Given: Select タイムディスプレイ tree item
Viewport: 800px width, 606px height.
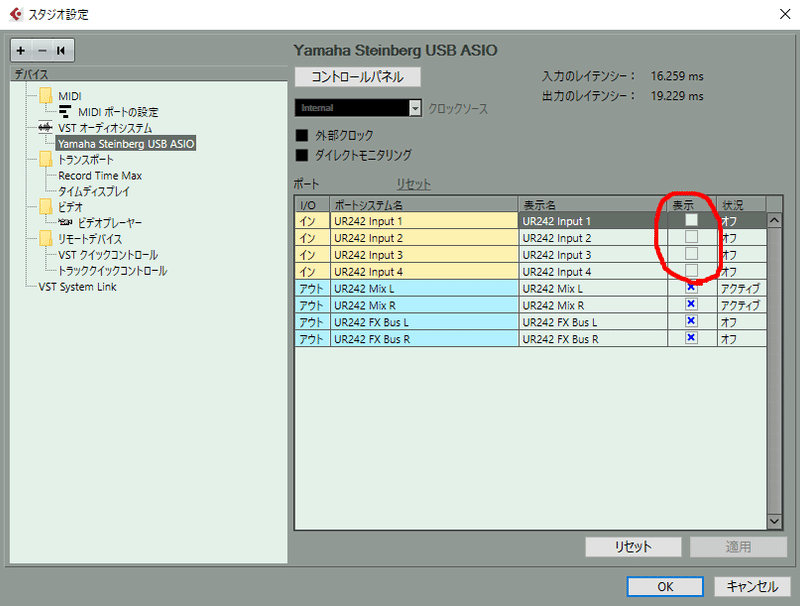Looking at the screenshot, I should click(x=94, y=191).
